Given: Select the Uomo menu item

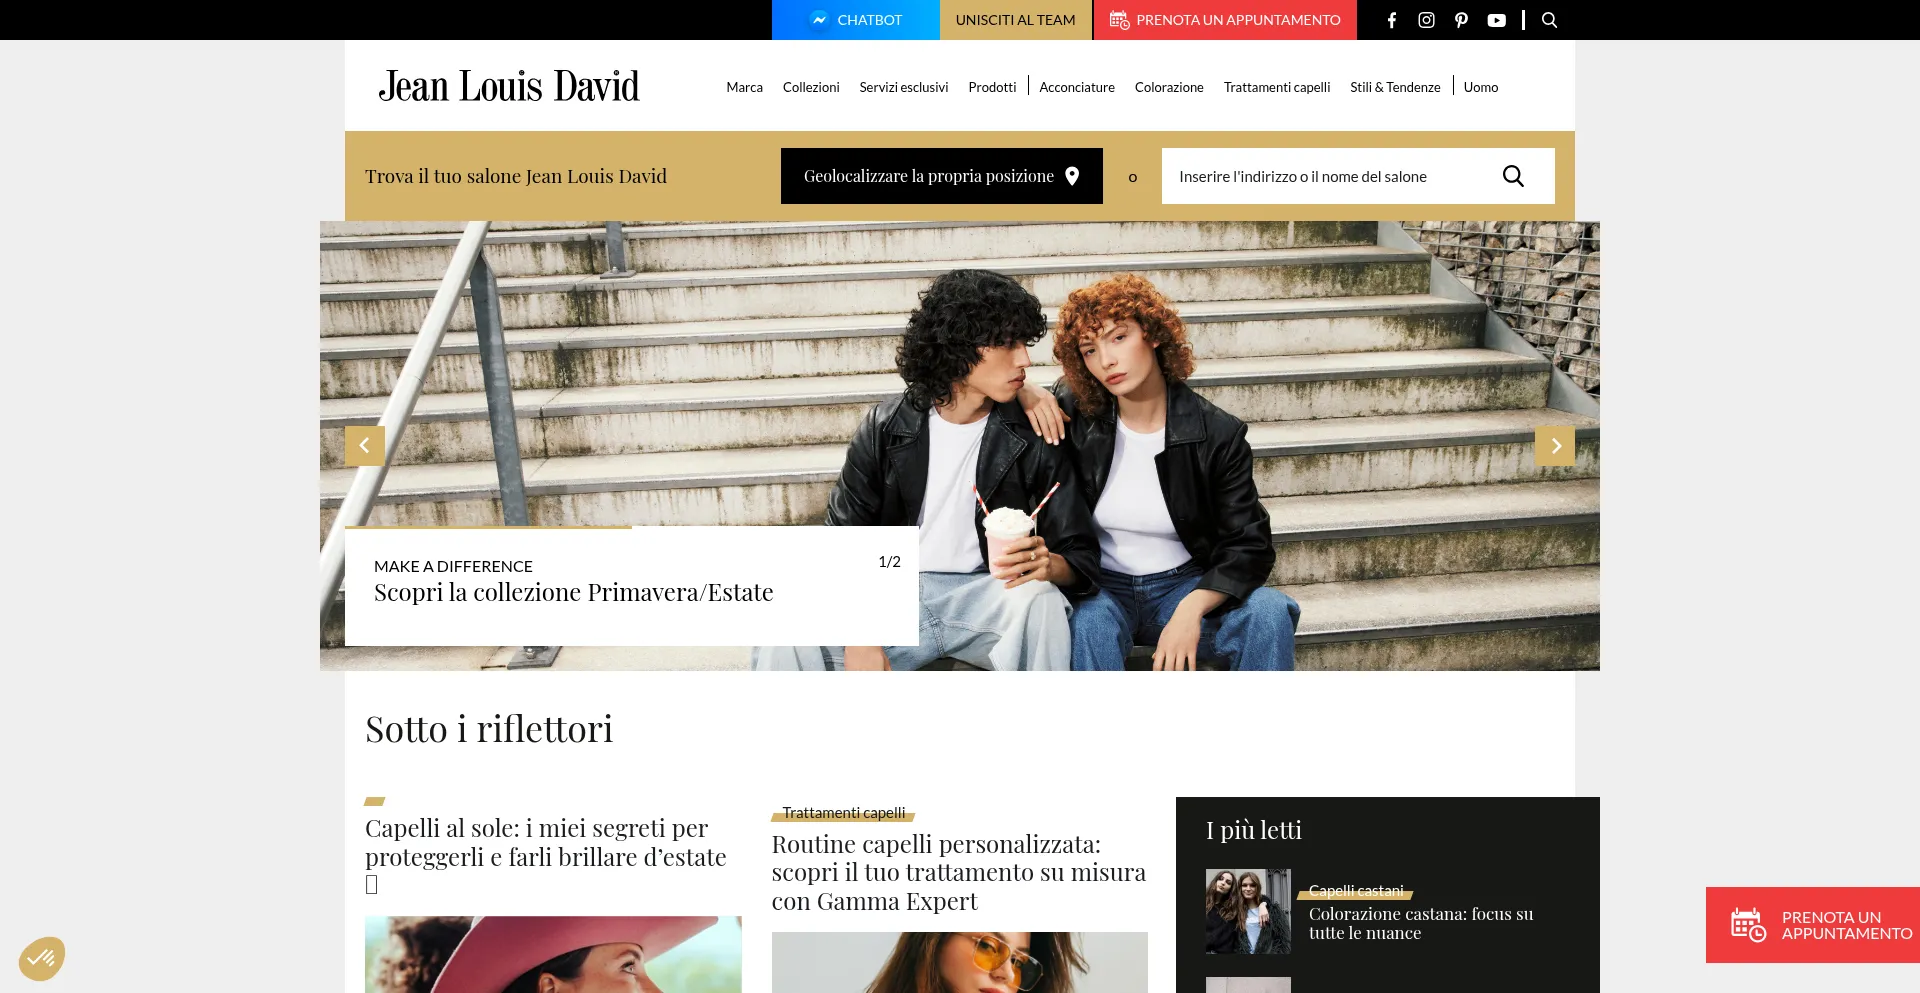Looking at the screenshot, I should [1481, 87].
